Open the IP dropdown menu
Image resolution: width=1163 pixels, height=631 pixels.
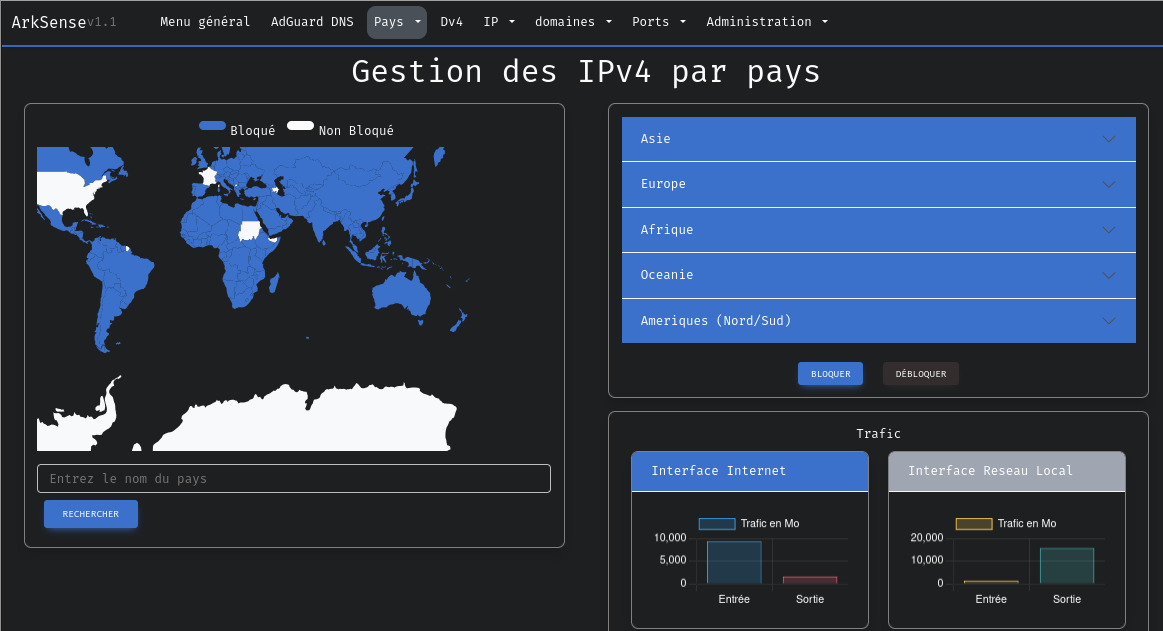[x=498, y=22]
